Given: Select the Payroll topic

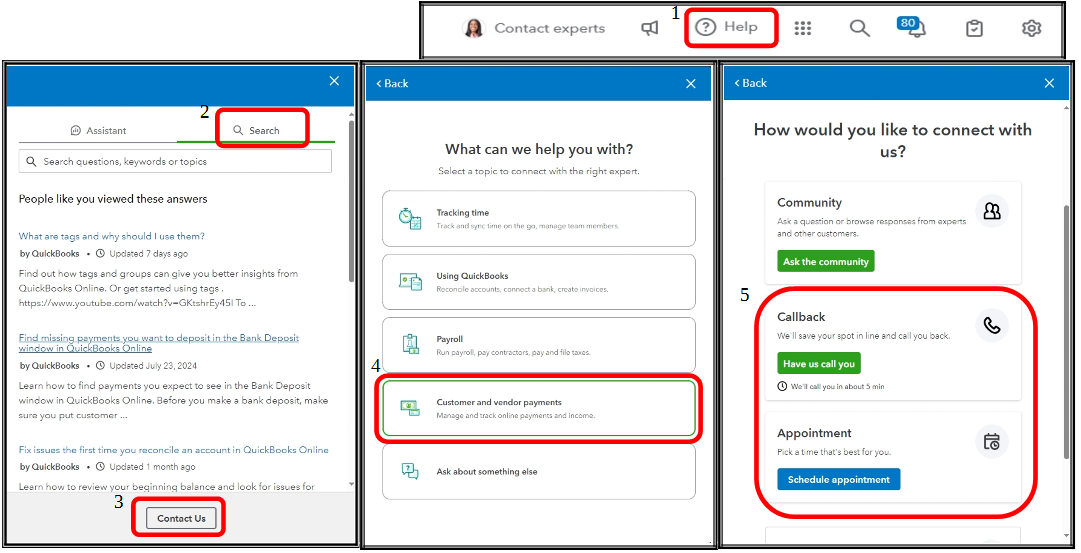Looking at the screenshot, I should tap(539, 345).
